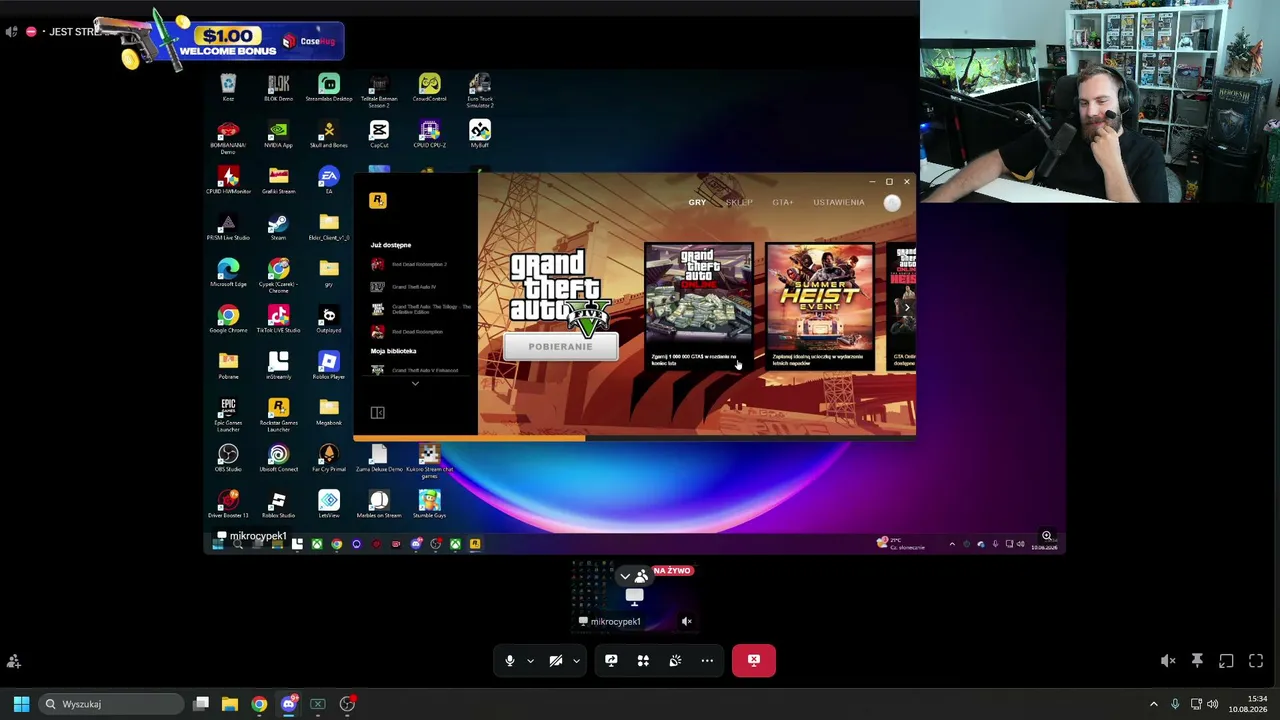Open the Pobrane folder on the desktop
Screen dimensions: 1280x720
click(228, 364)
